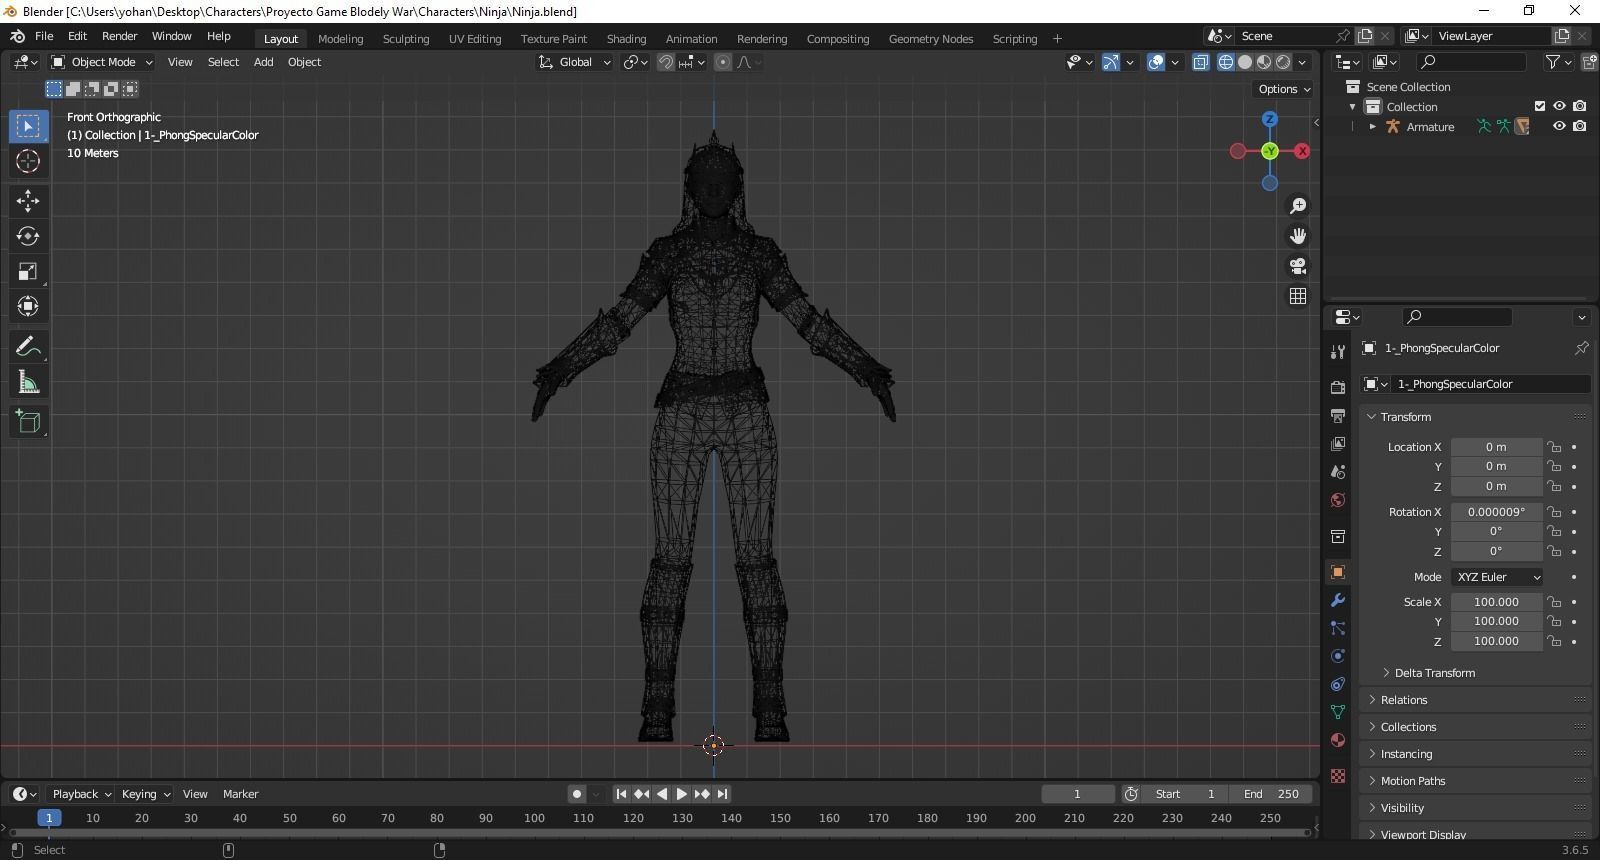Toggle camera view icon
This screenshot has width=1600, height=860.
pyautogui.click(x=1298, y=266)
